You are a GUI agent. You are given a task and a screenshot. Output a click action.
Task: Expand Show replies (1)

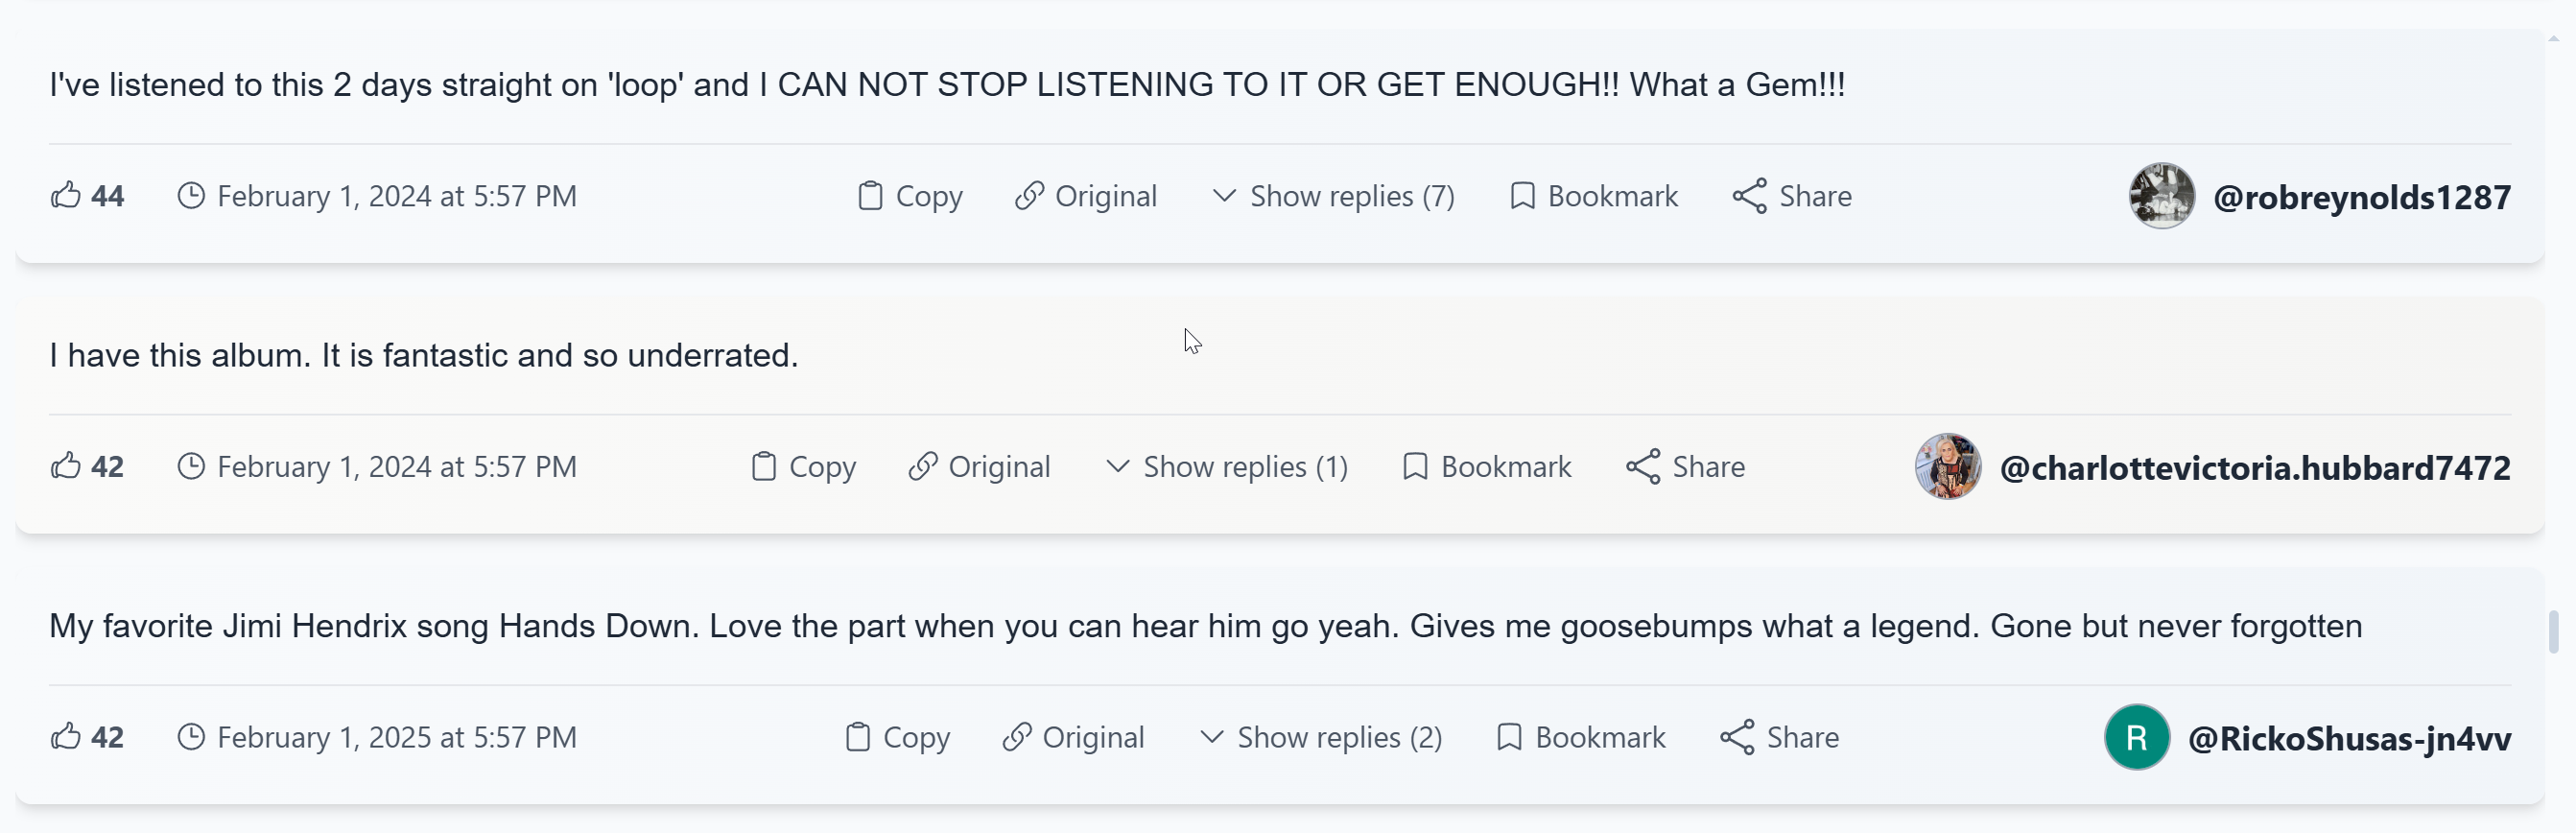[1227, 467]
